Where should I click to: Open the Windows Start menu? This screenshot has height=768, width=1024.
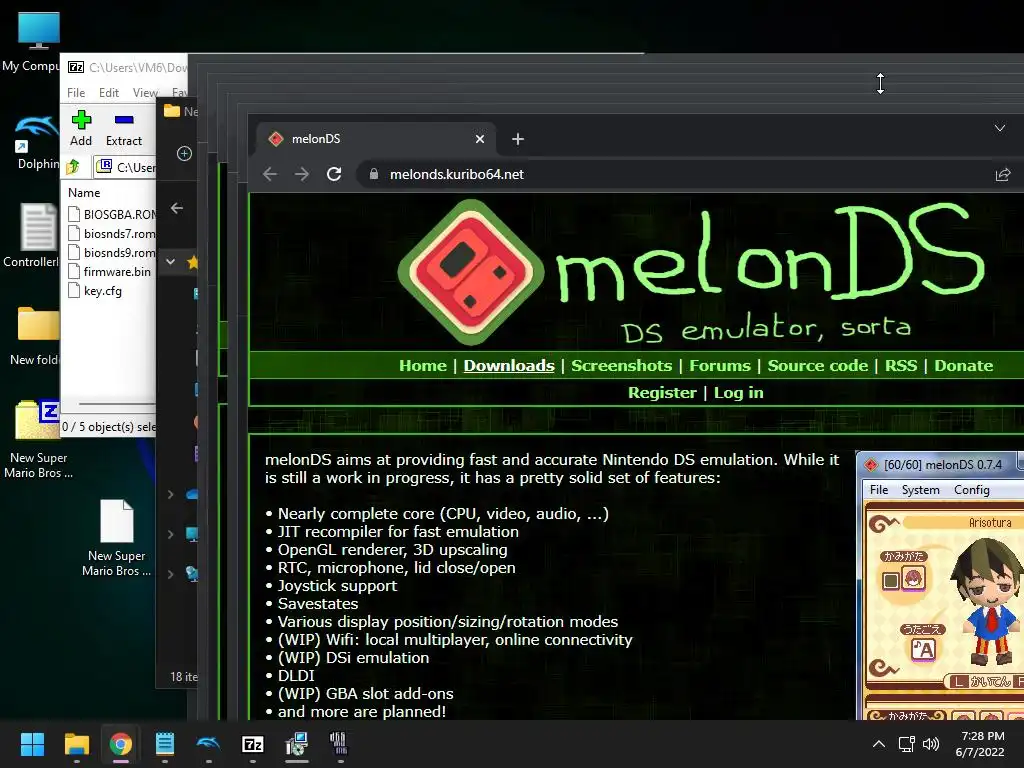click(32, 744)
